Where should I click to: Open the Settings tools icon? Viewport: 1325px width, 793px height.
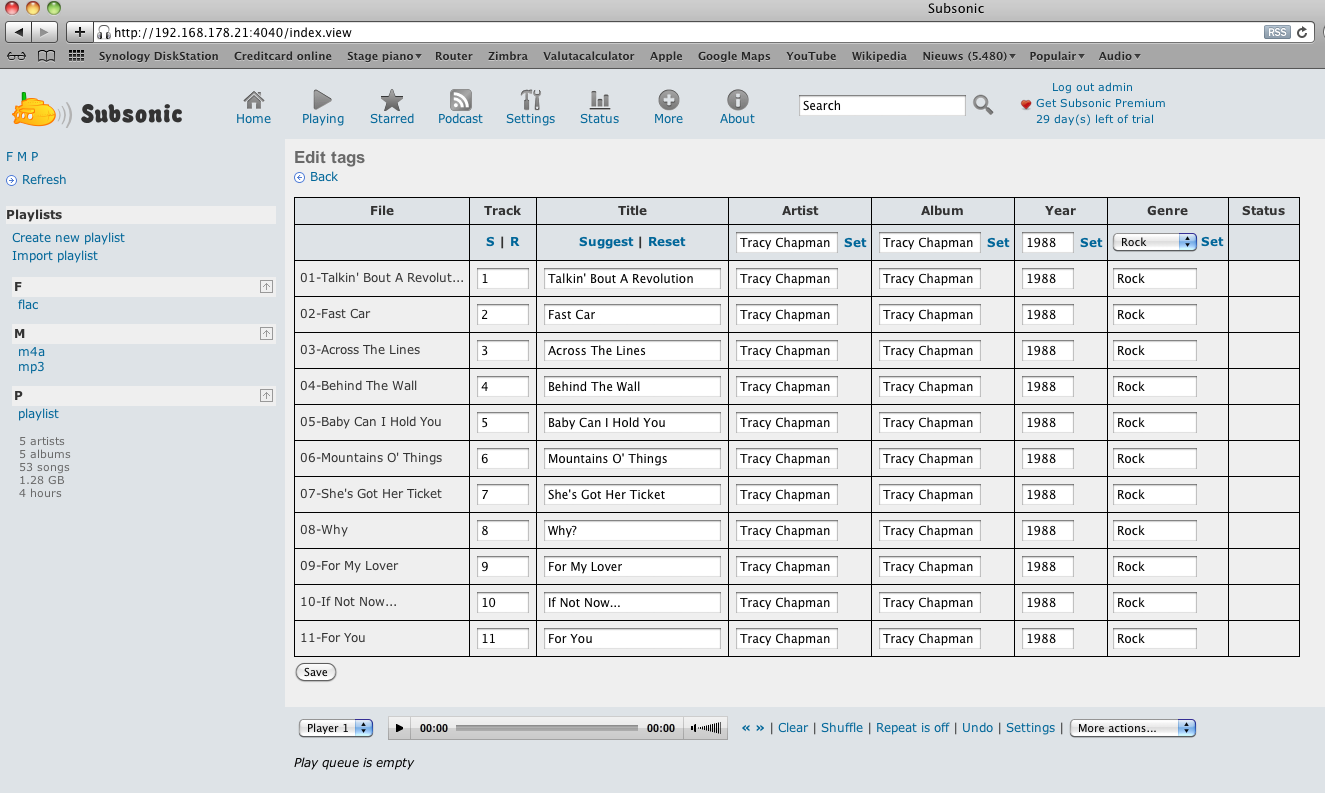530,99
